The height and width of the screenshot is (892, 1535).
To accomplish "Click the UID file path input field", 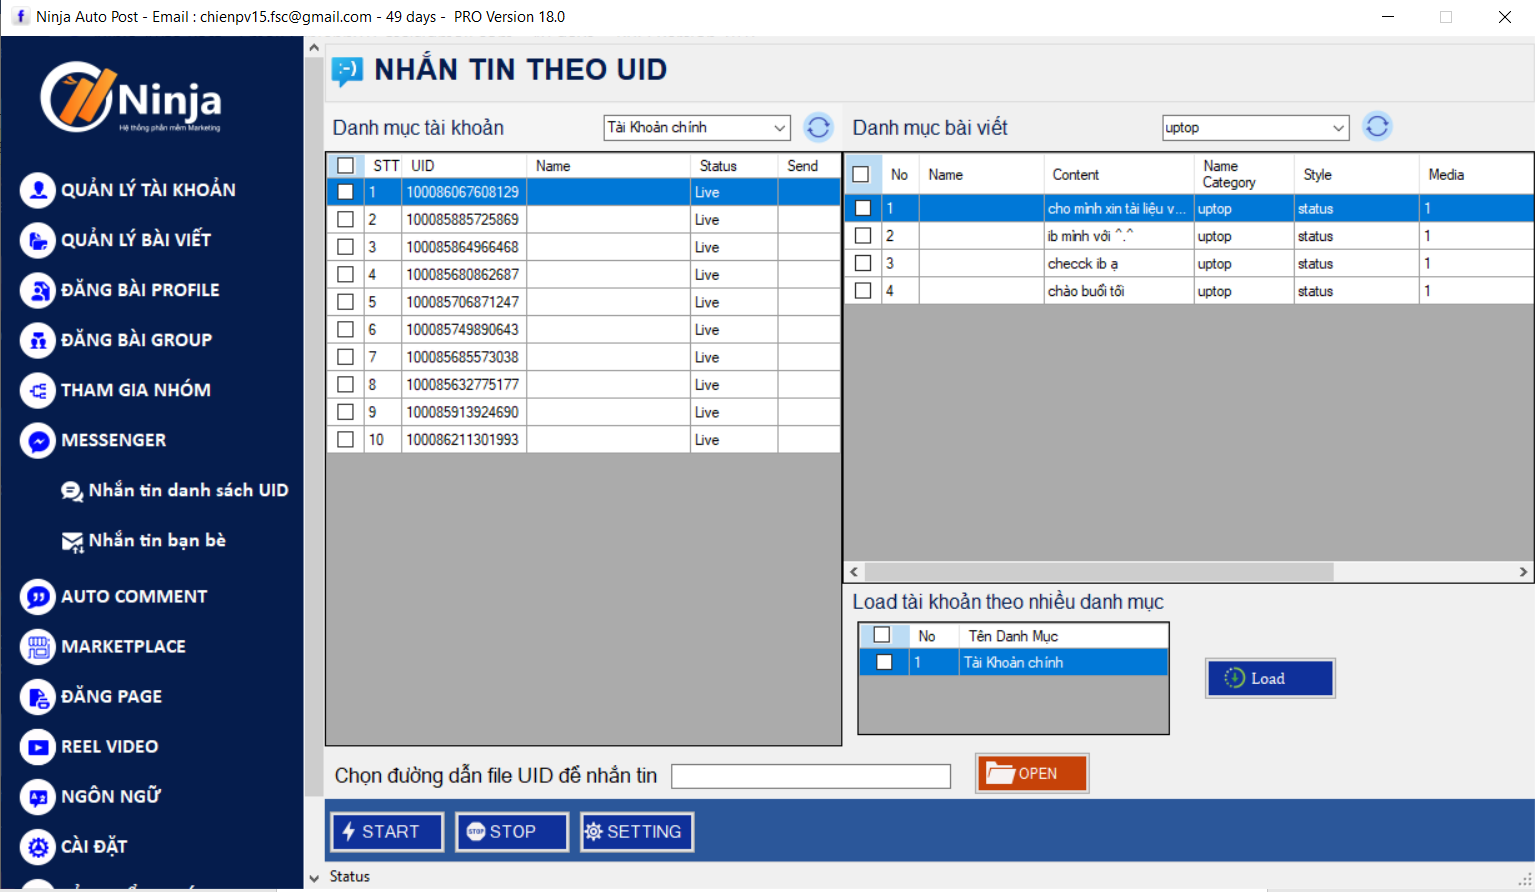I will click(x=811, y=776).
